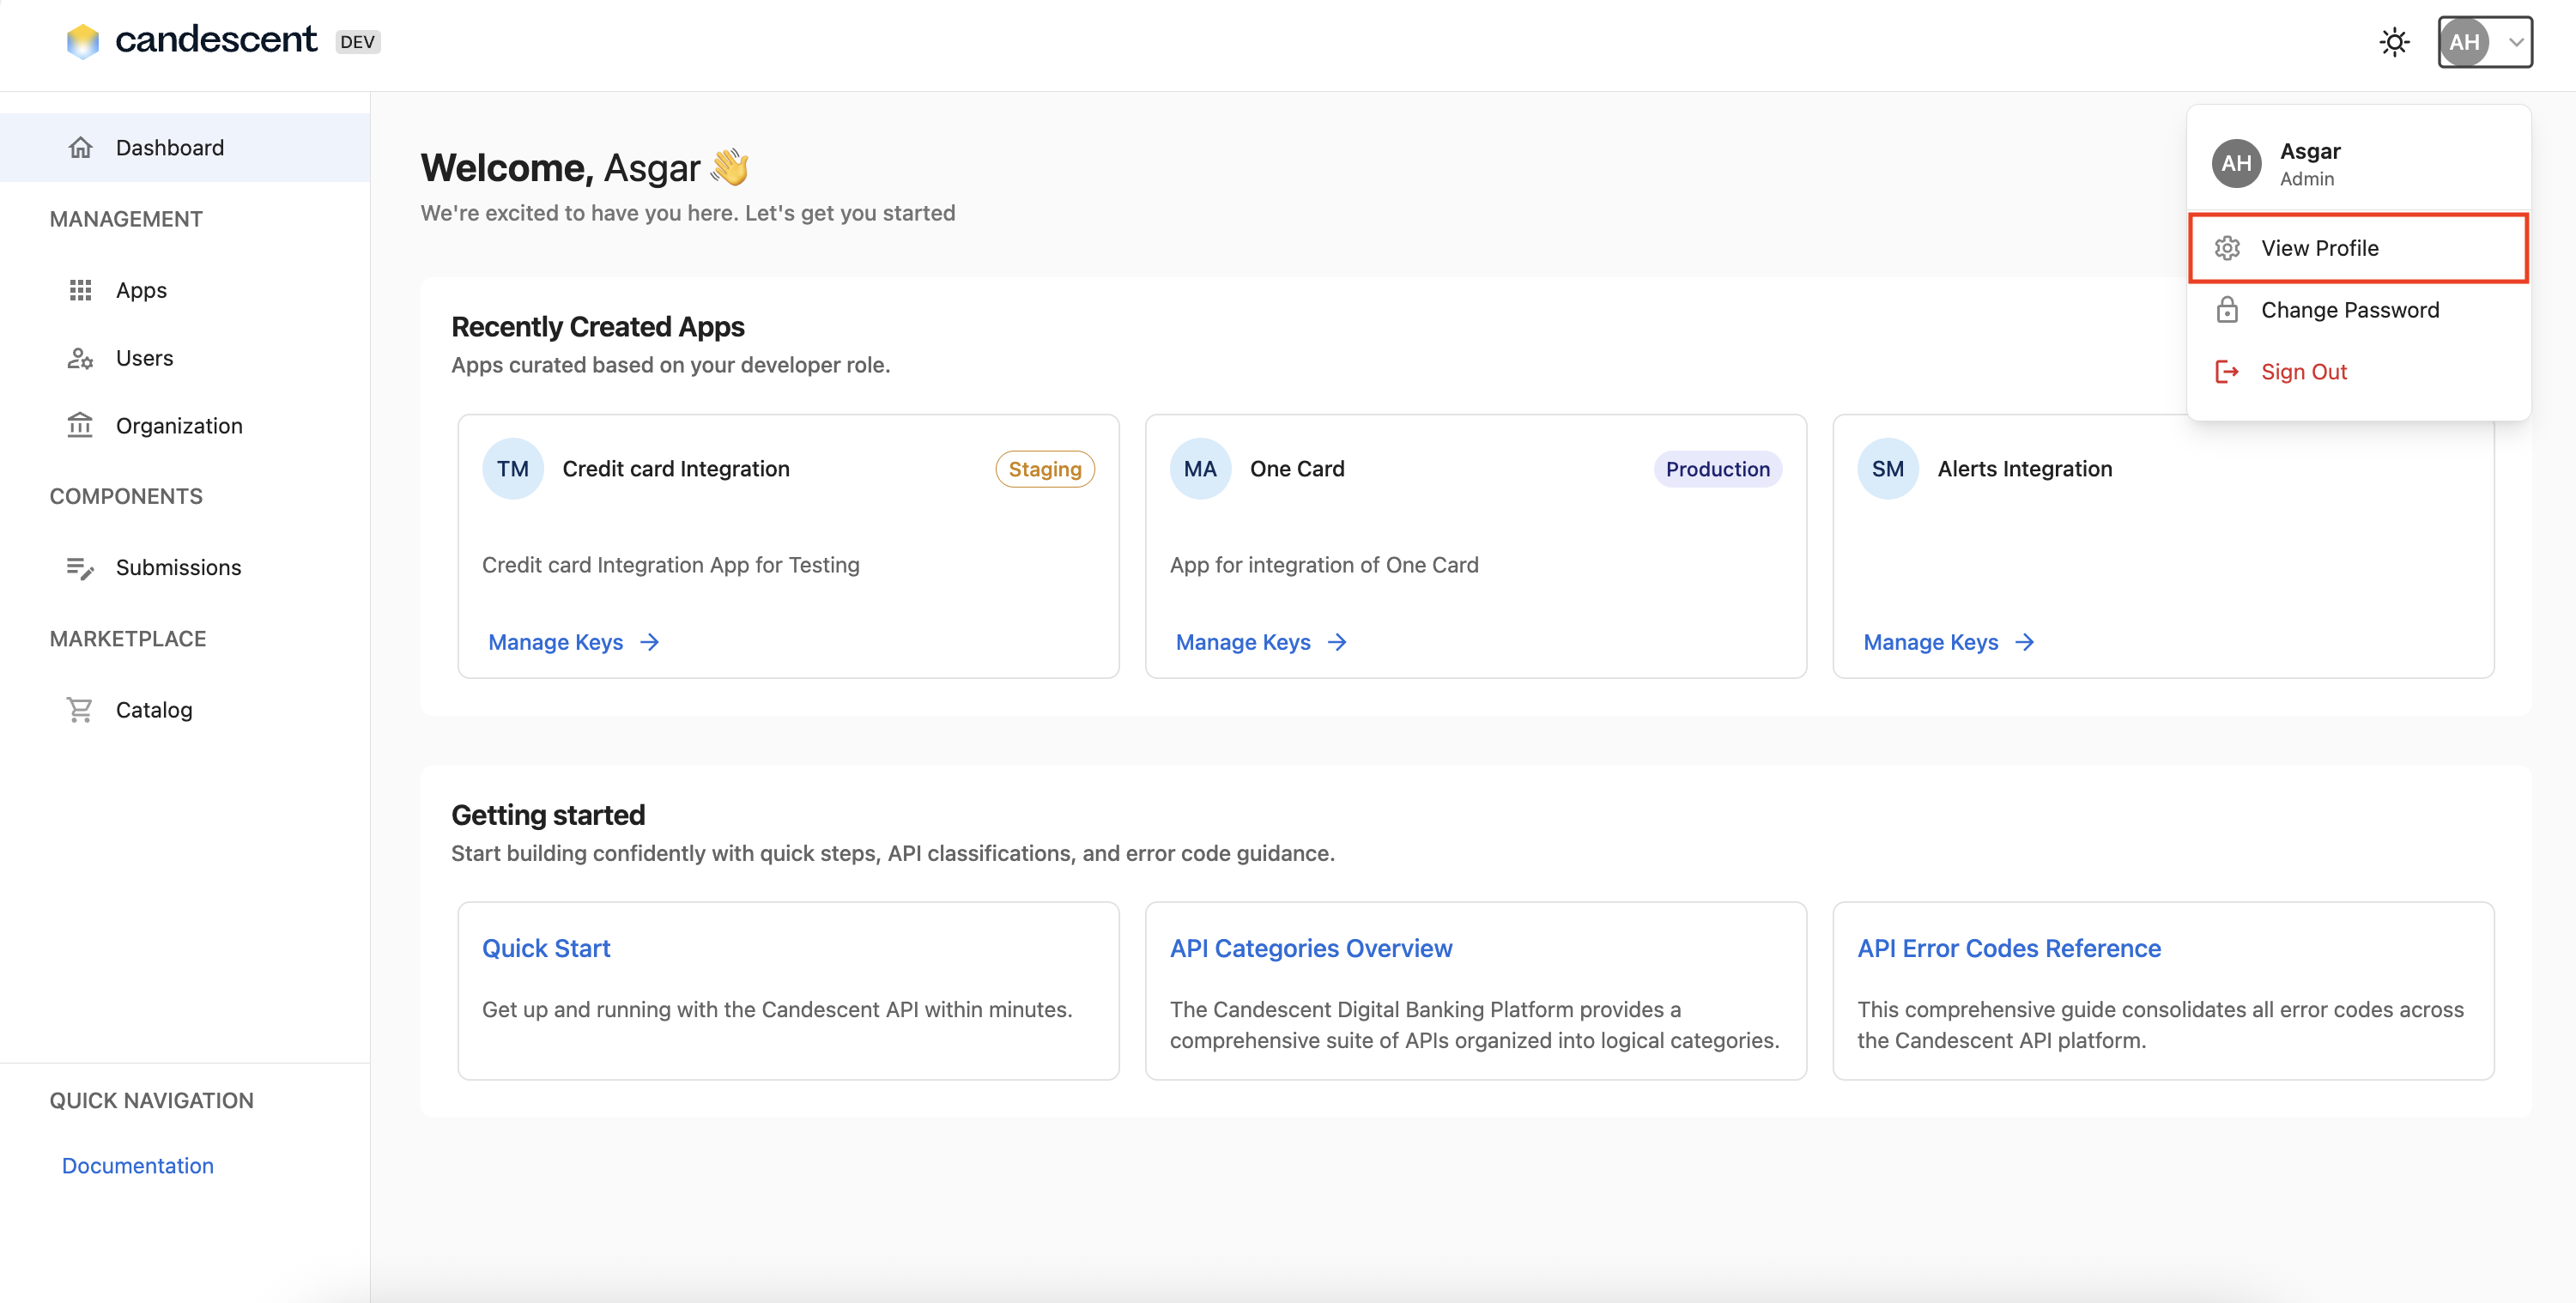
Task: Open the API Error Codes Reference link
Action: pyautogui.click(x=2008, y=948)
